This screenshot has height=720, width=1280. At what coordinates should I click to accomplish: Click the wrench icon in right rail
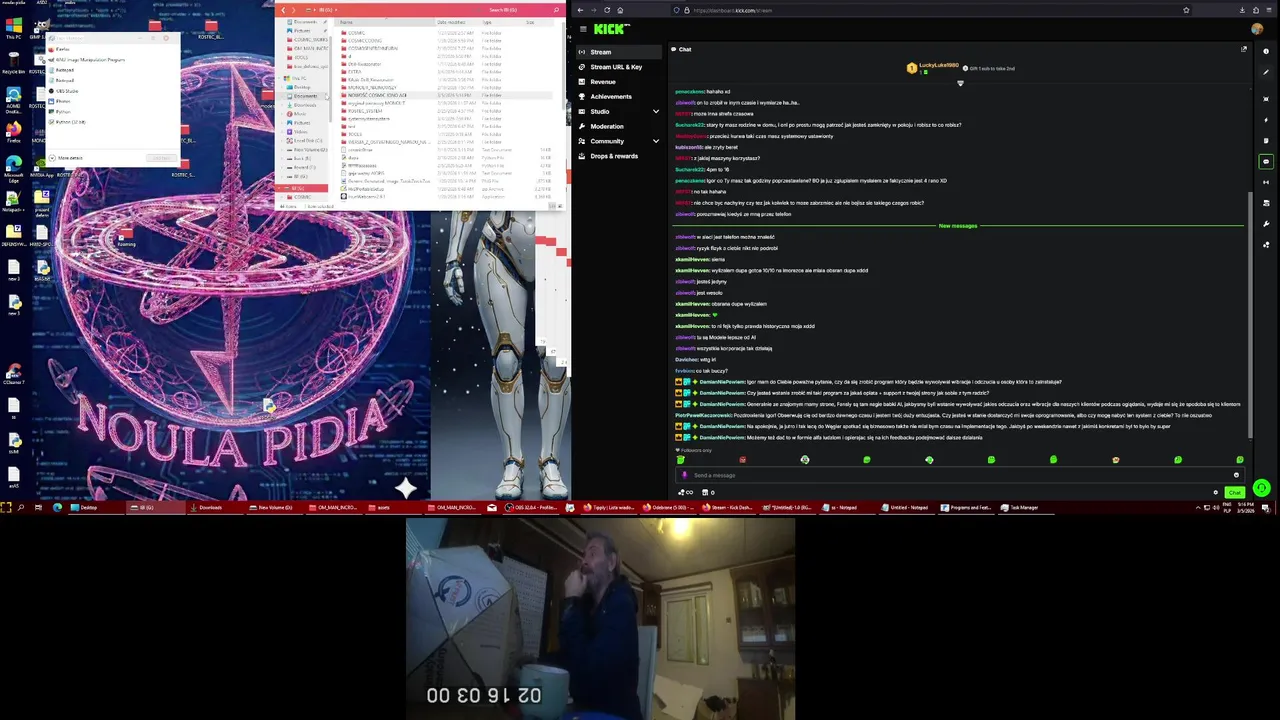tap(1266, 224)
